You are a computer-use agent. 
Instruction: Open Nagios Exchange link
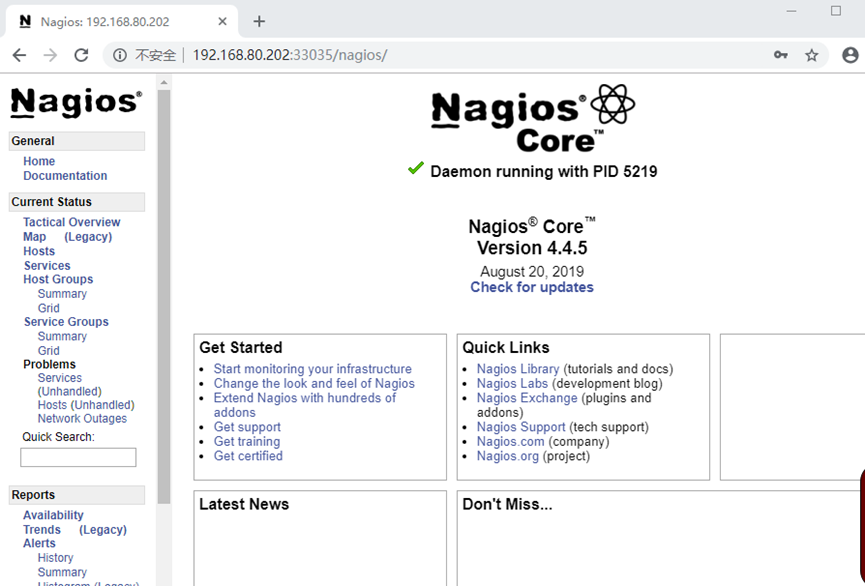pos(527,398)
